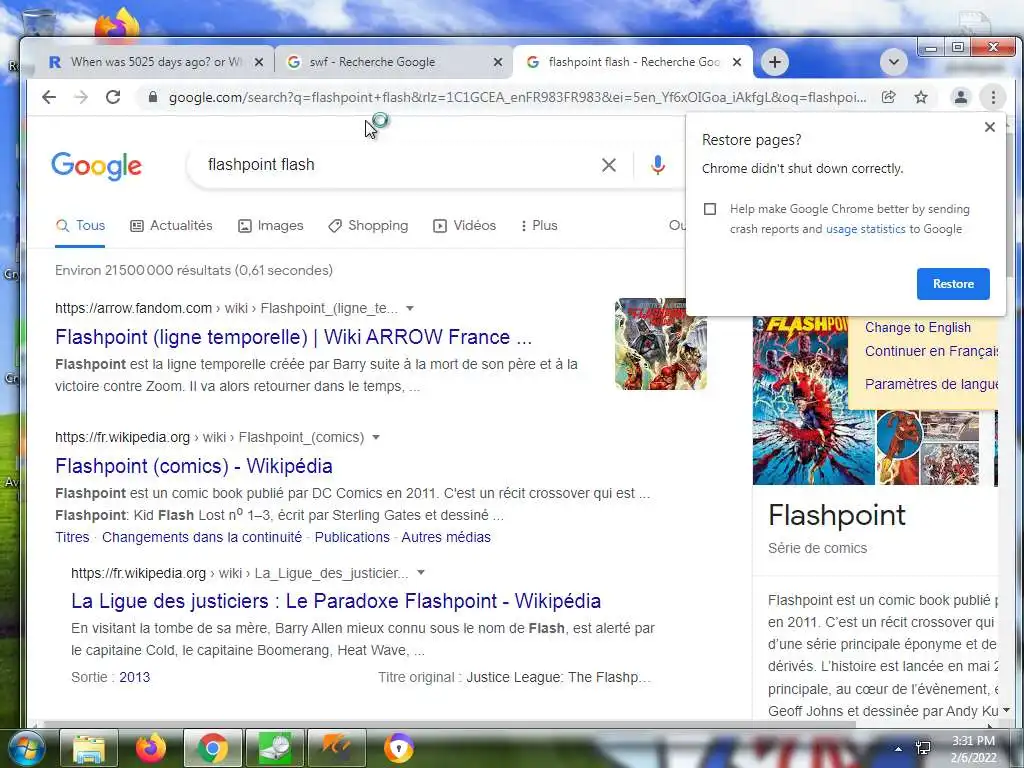Click the Flashpoint Paradox result thumbnail
The image size is (1024, 768).
click(x=660, y=344)
